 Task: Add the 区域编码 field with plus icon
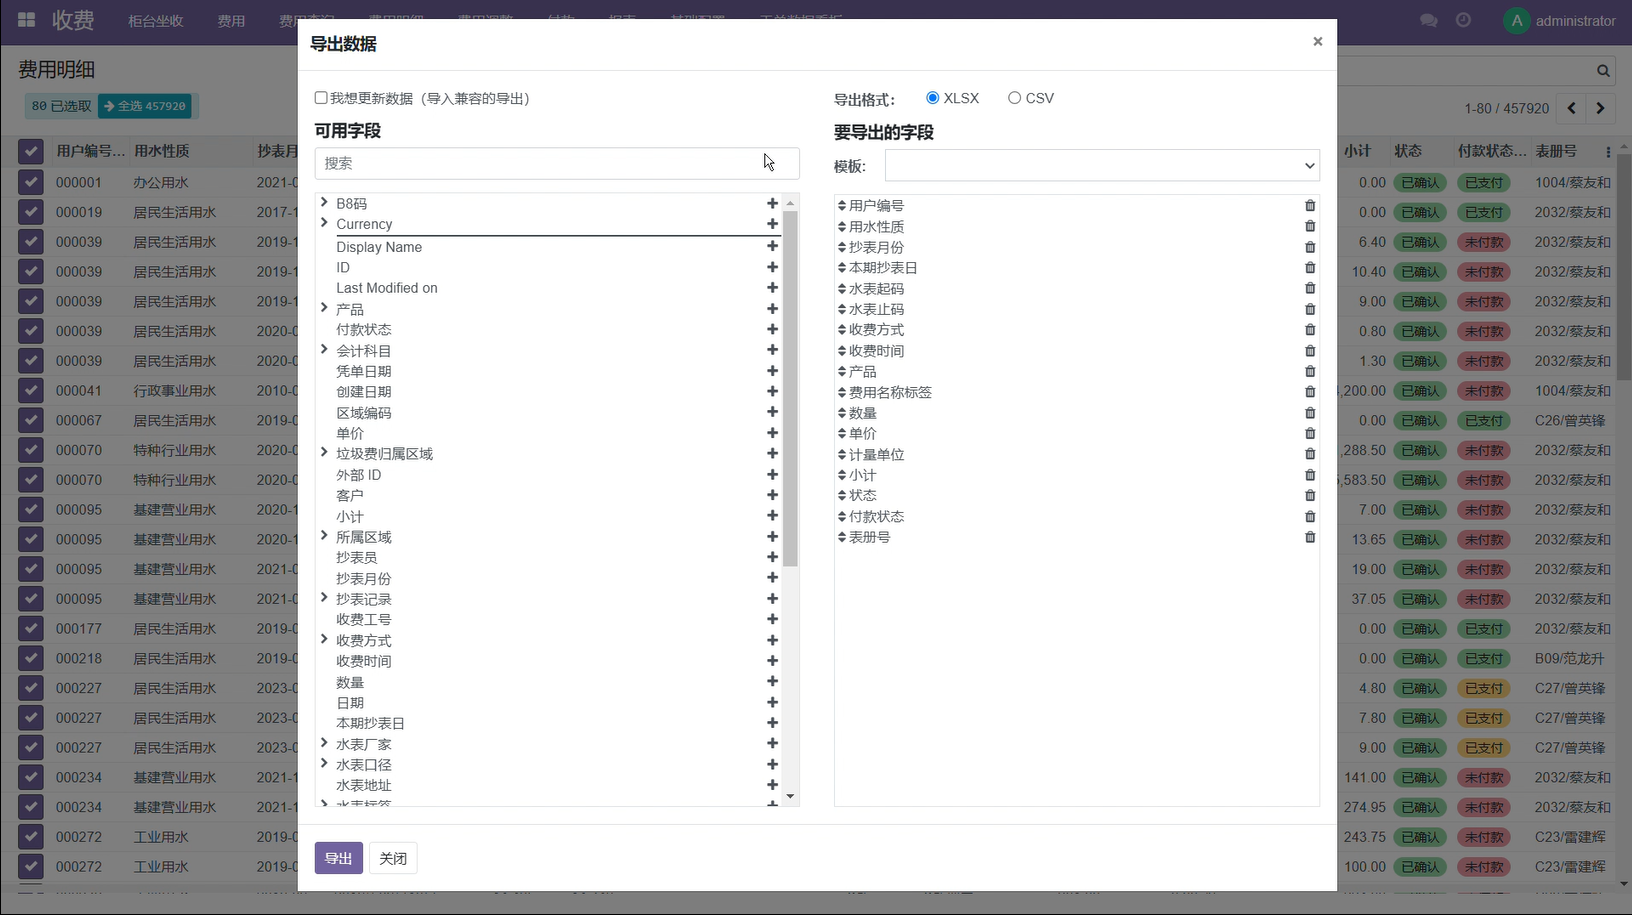[772, 412]
